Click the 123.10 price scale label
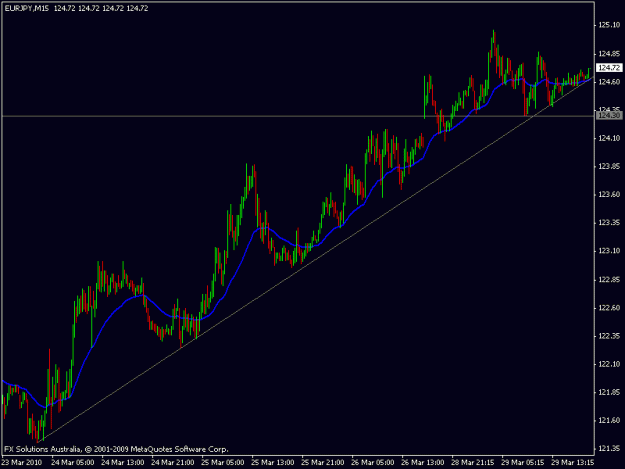The width and height of the screenshot is (625, 469). tap(609, 251)
